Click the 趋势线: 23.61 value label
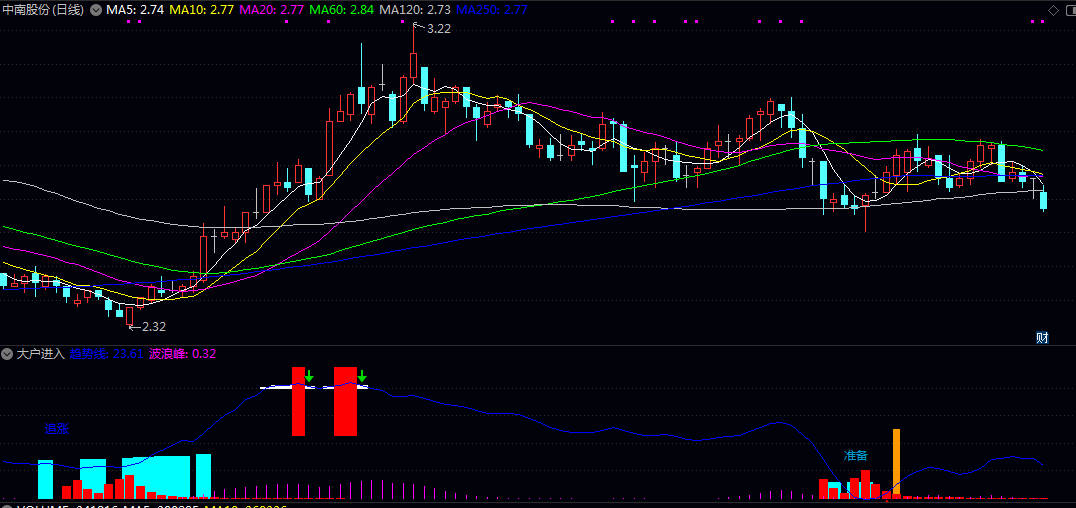 [106, 354]
